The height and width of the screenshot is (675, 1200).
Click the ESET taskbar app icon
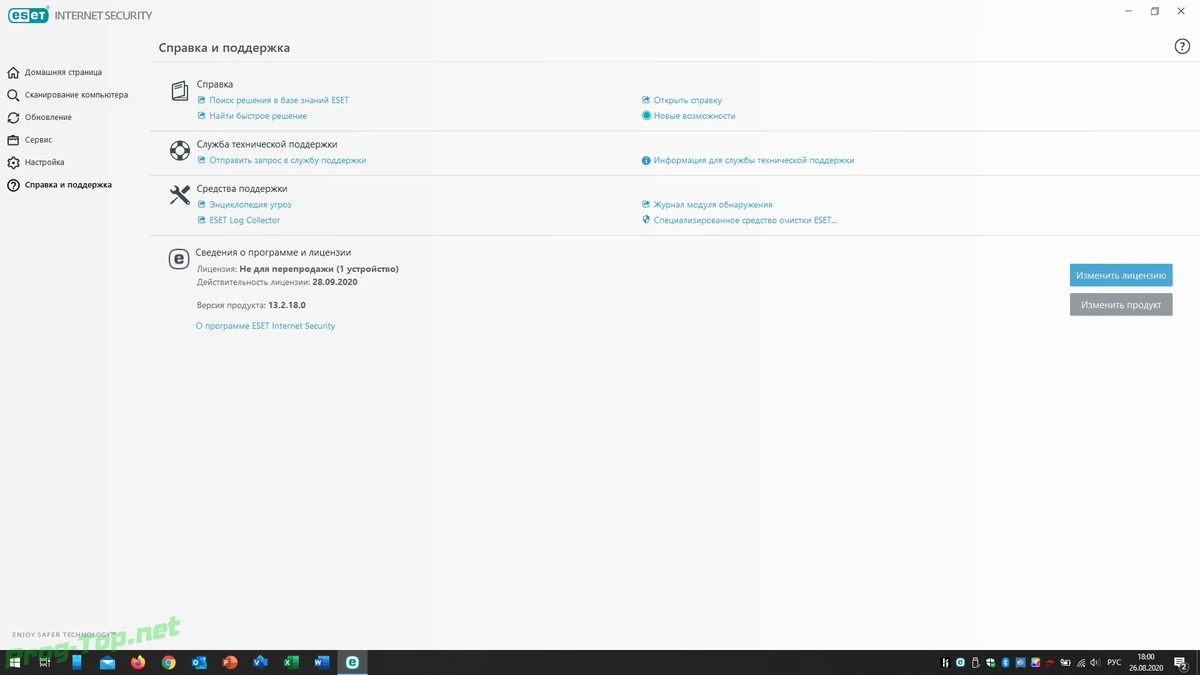[352, 663]
